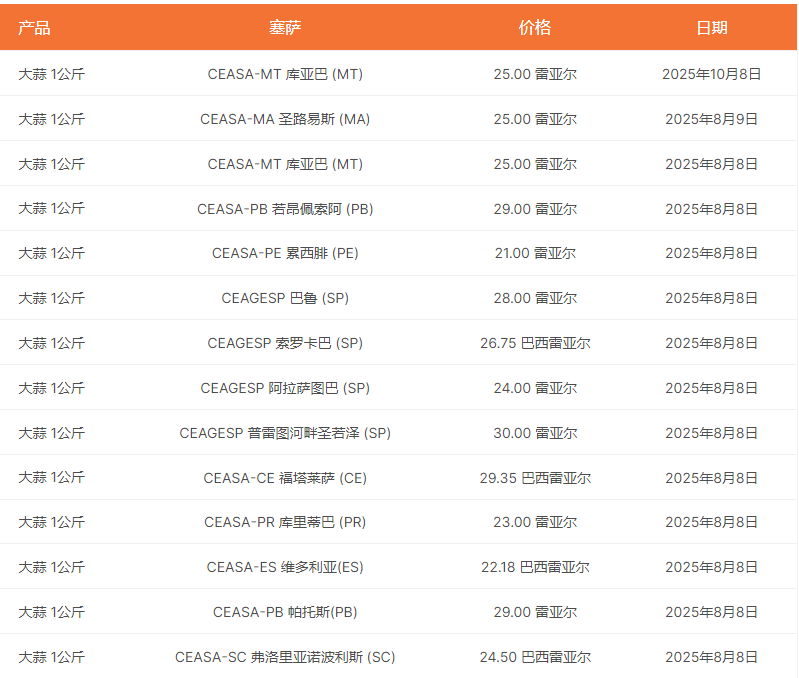Click CEAGESP 普雷图河畔圣若泽 (SP) market name

click(x=285, y=433)
